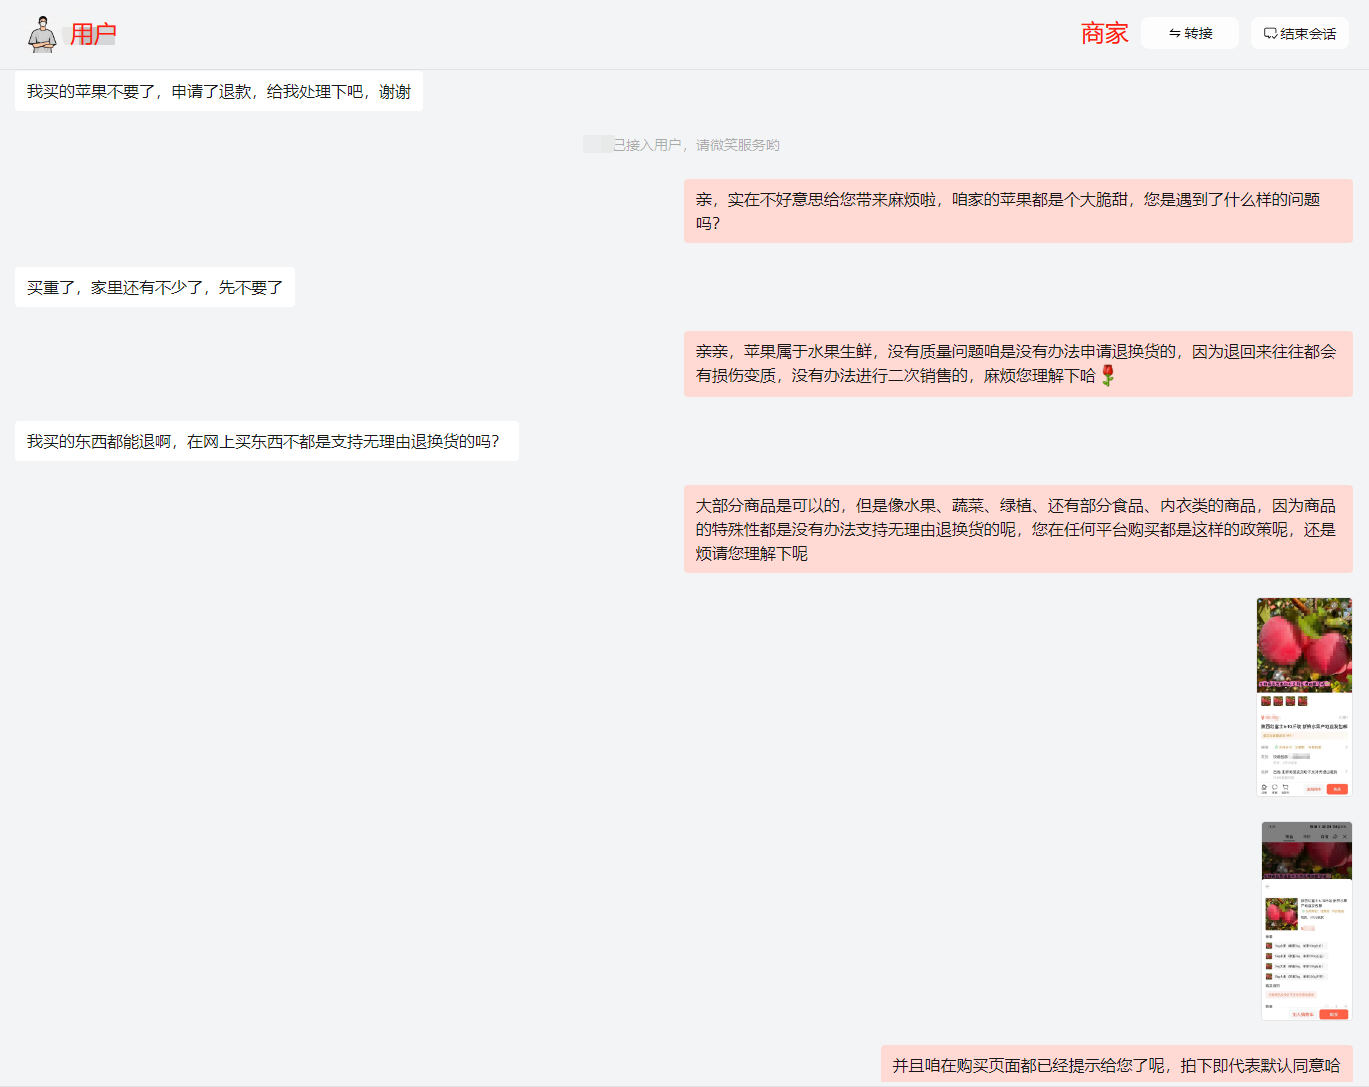Select a small apple thumbnail below the main product image
Image resolution: width=1369 pixels, height=1087 pixels.
(1265, 701)
